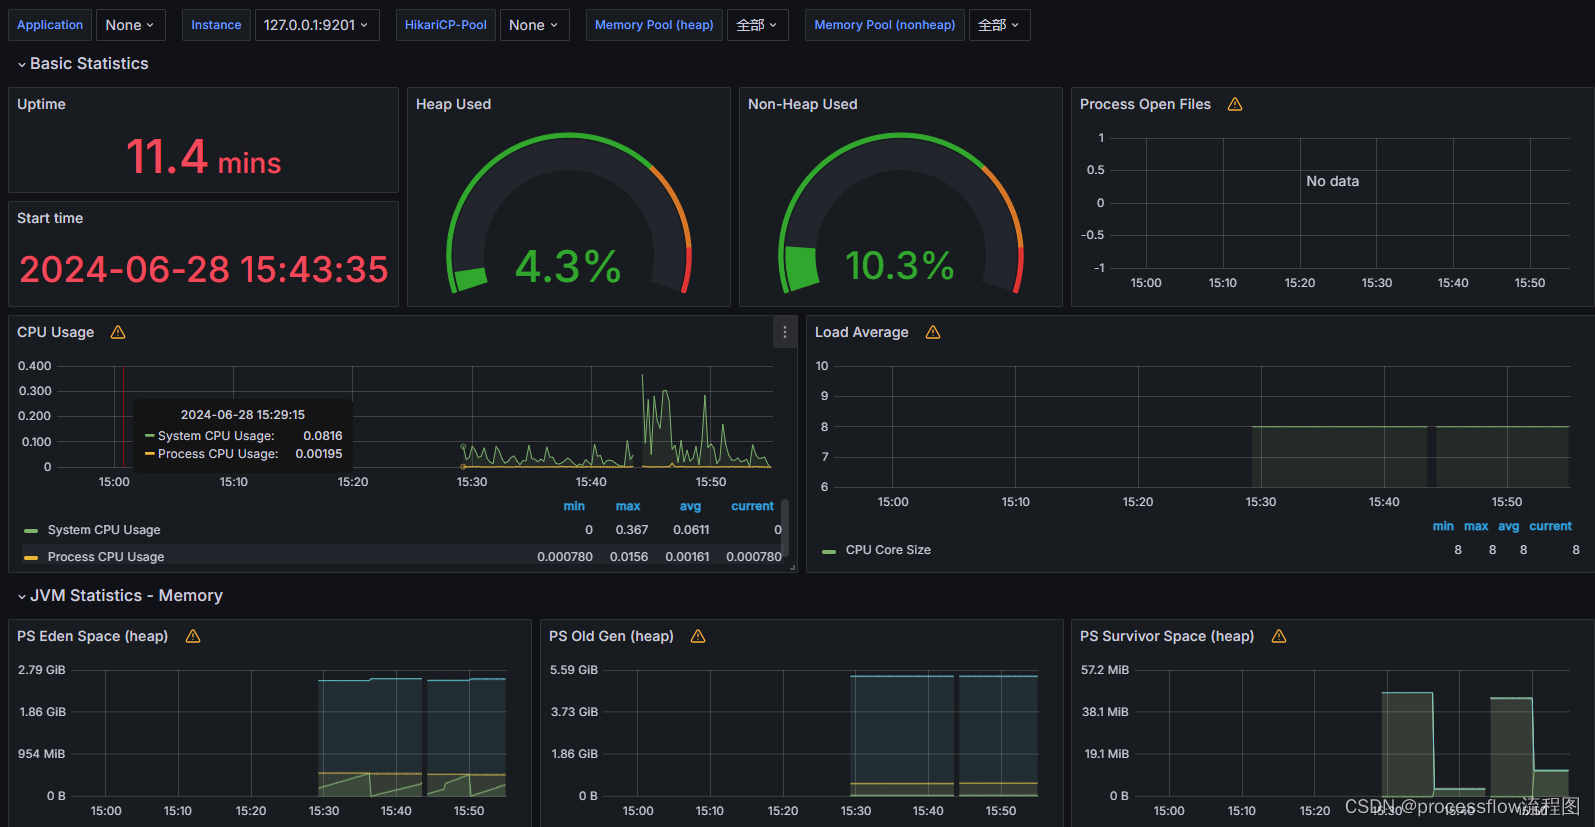Screen dimensions: 1595x827
Task: Click System CPU max value 0.367
Action: click(x=632, y=530)
